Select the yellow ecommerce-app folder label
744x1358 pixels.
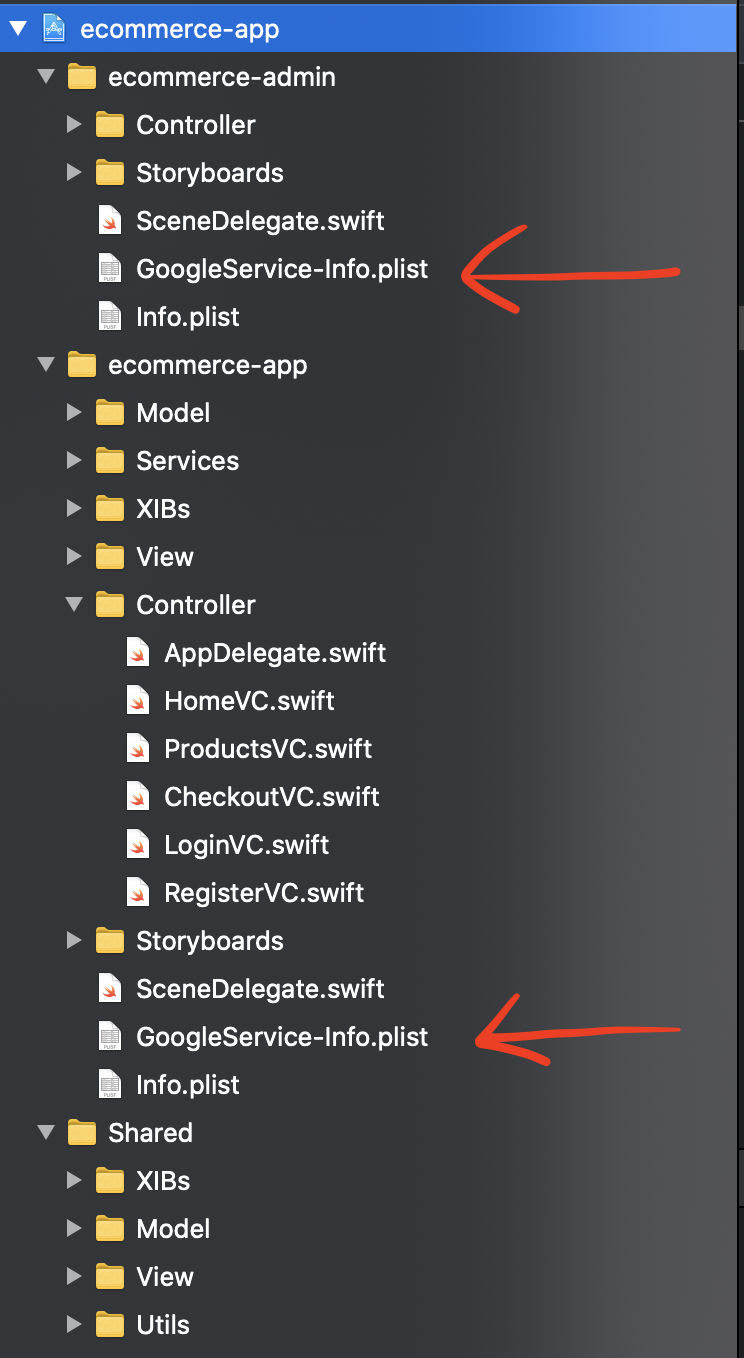pos(208,365)
